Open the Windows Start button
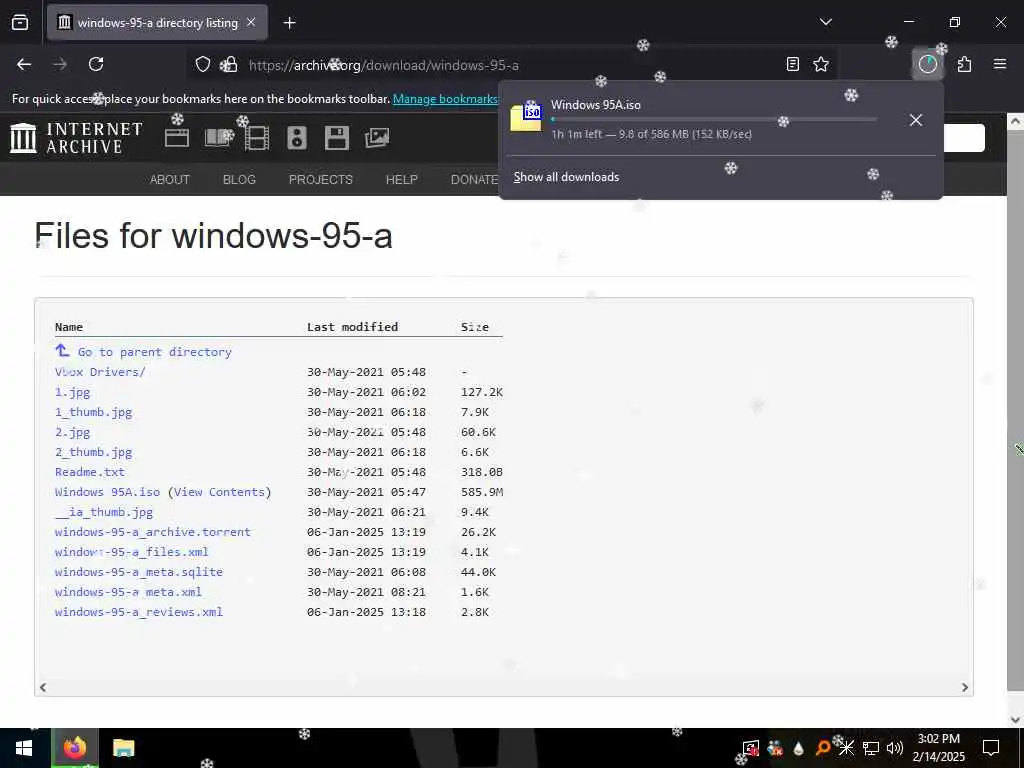The width and height of the screenshot is (1024, 768). tap(24, 748)
